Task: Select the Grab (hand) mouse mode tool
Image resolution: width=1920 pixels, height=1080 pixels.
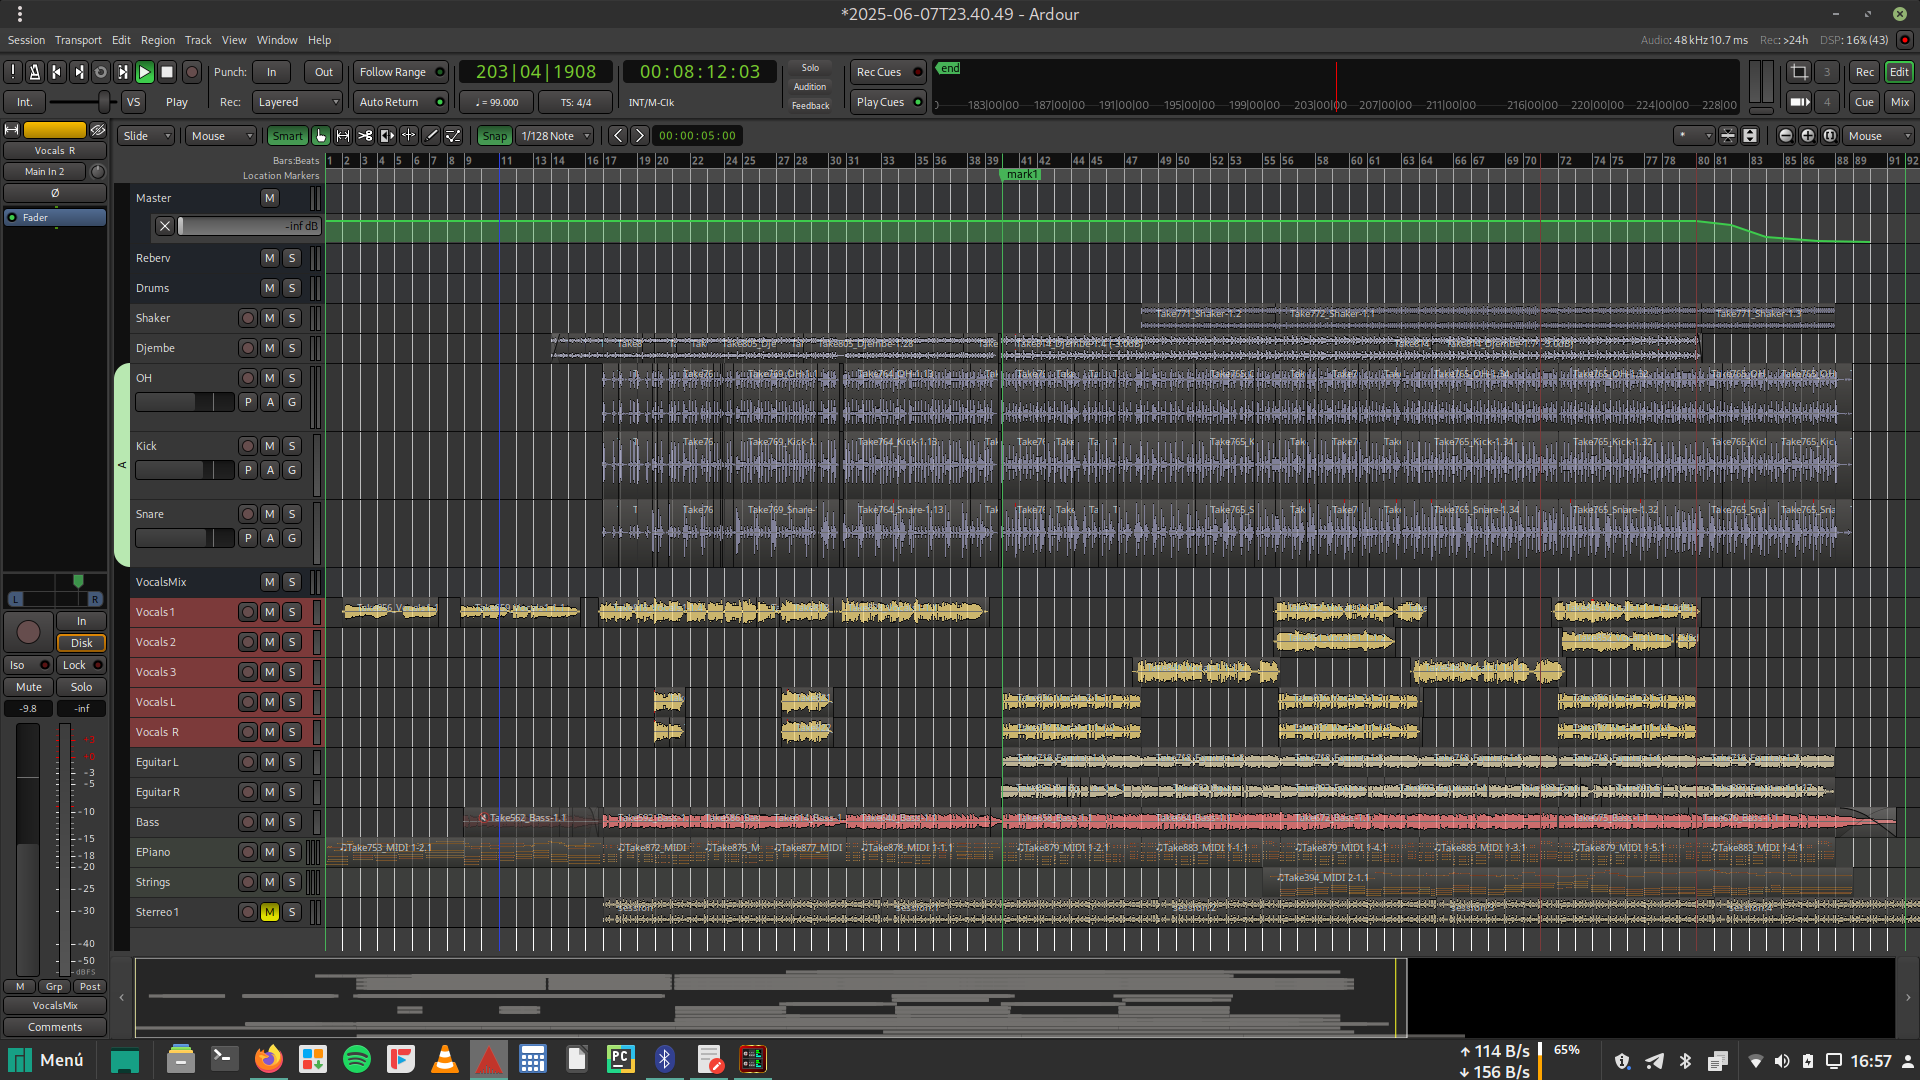Action: pyautogui.click(x=321, y=136)
